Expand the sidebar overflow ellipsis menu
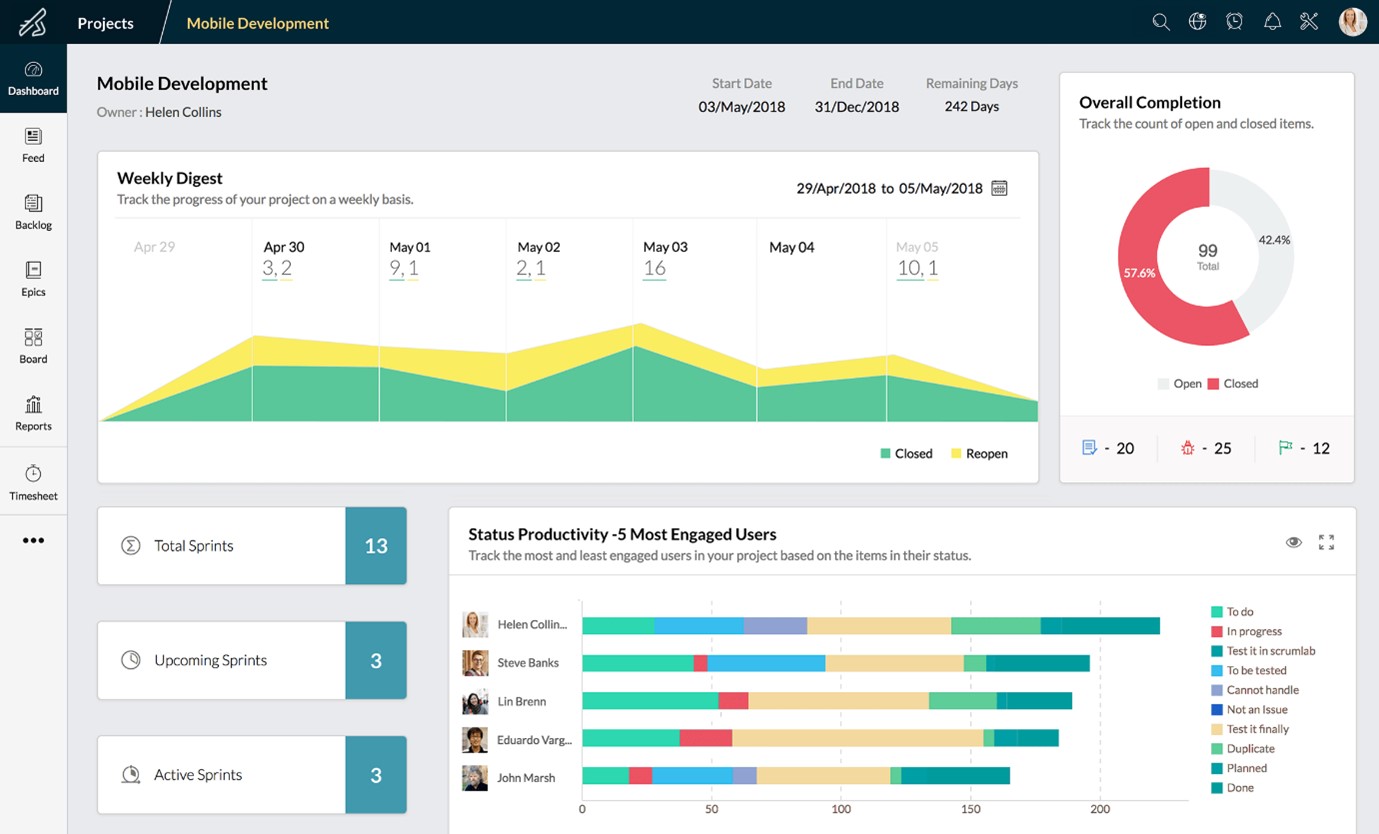 33,540
